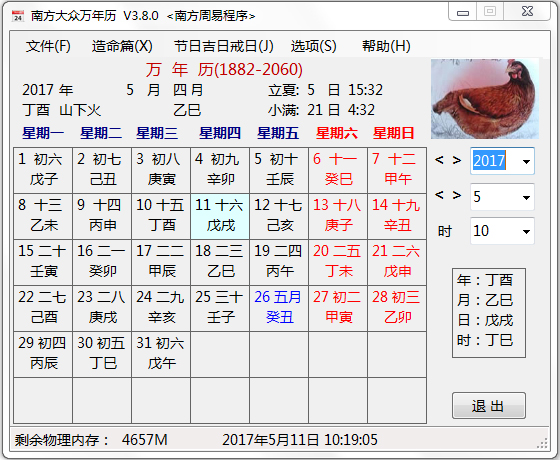Select day 22 二七 己酉
The height and width of the screenshot is (460, 560).
pos(43,308)
